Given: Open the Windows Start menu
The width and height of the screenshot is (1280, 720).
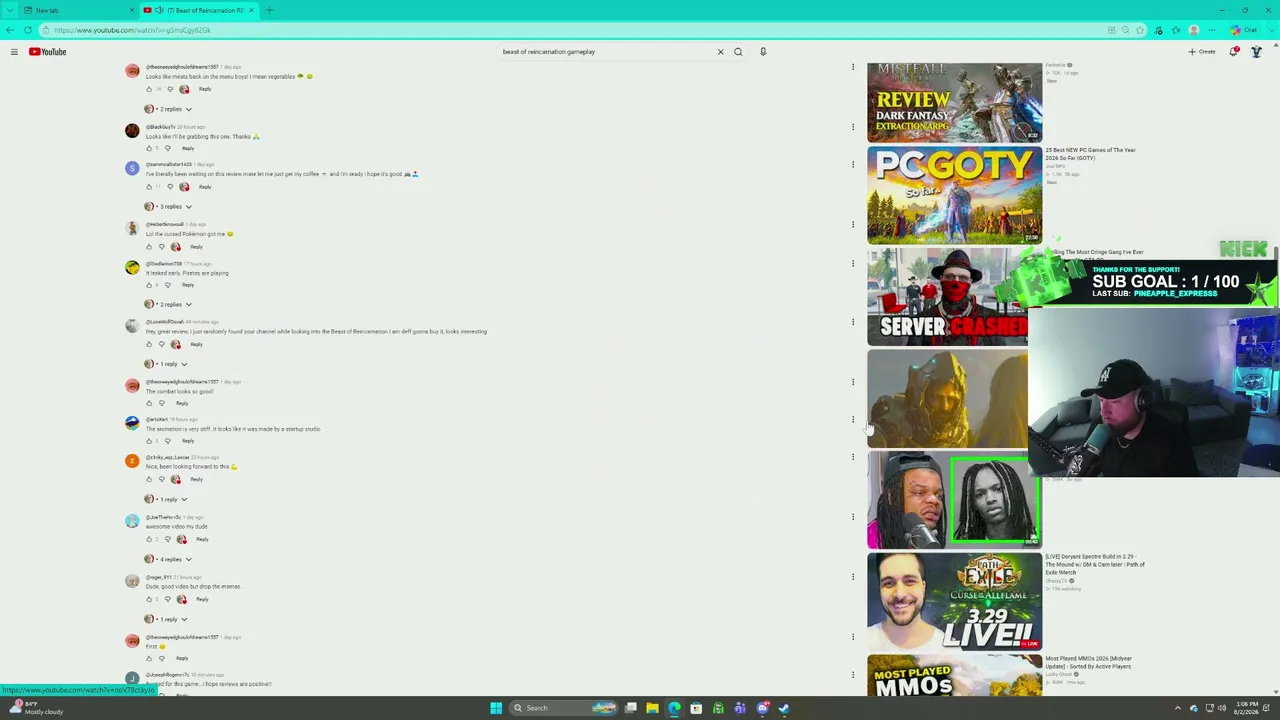Looking at the screenshot, I should (x=496, y=708).
